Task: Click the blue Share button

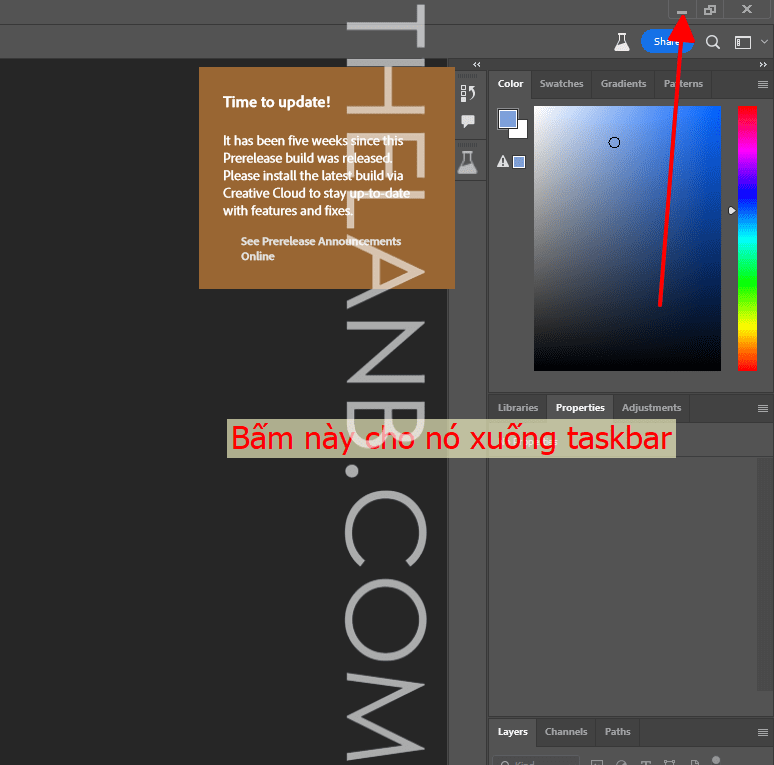Action: coord(666,42)
